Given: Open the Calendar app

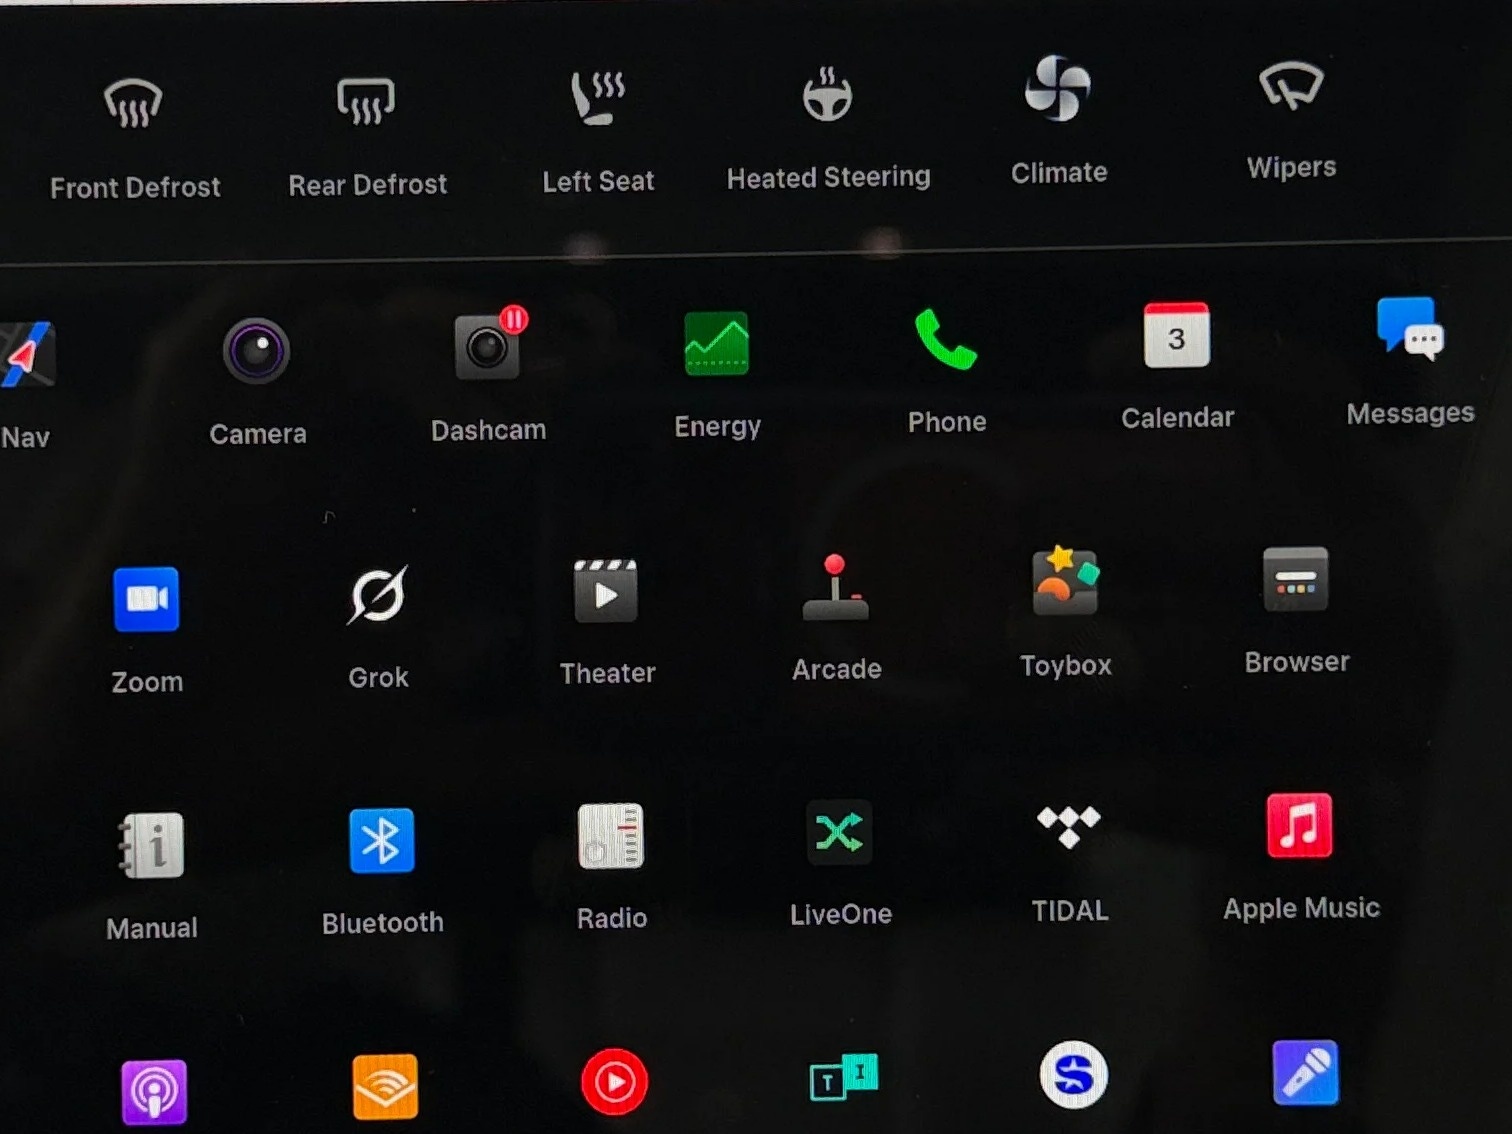Looking at the screenshot, I should click(x=1176, y=335).
